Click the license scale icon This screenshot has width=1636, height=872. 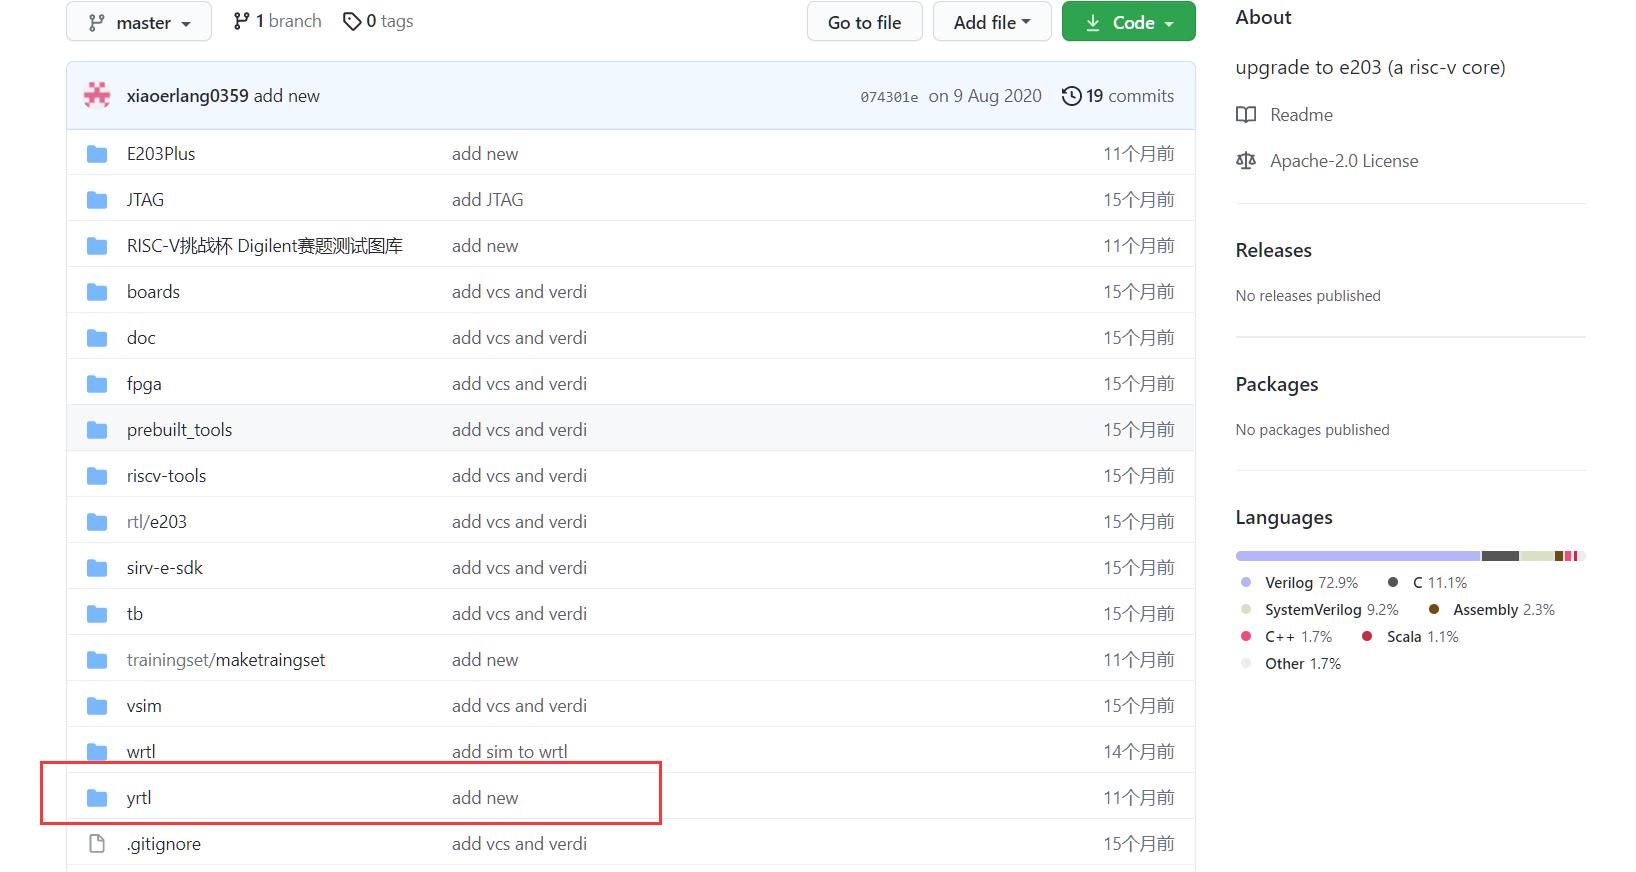[x=1246, y=161]
